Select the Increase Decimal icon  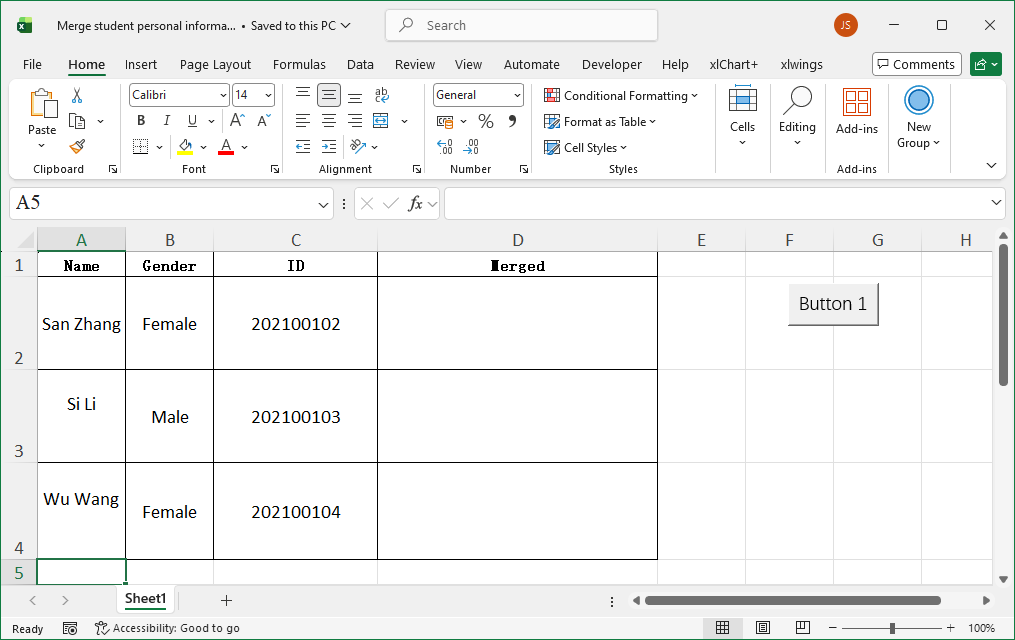pyautogui.click(x=444, y=147)
